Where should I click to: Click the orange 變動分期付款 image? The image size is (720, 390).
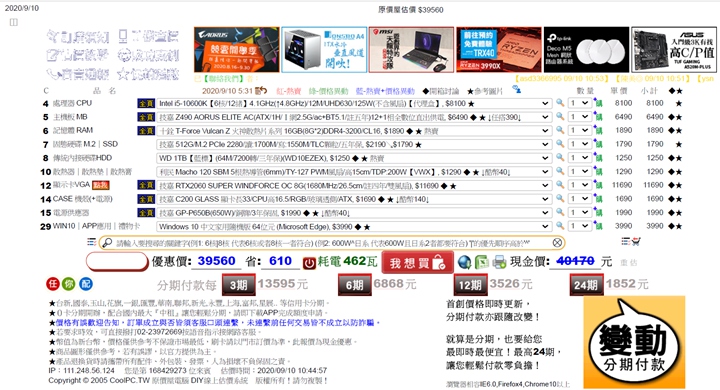click(x=634, y=343)
